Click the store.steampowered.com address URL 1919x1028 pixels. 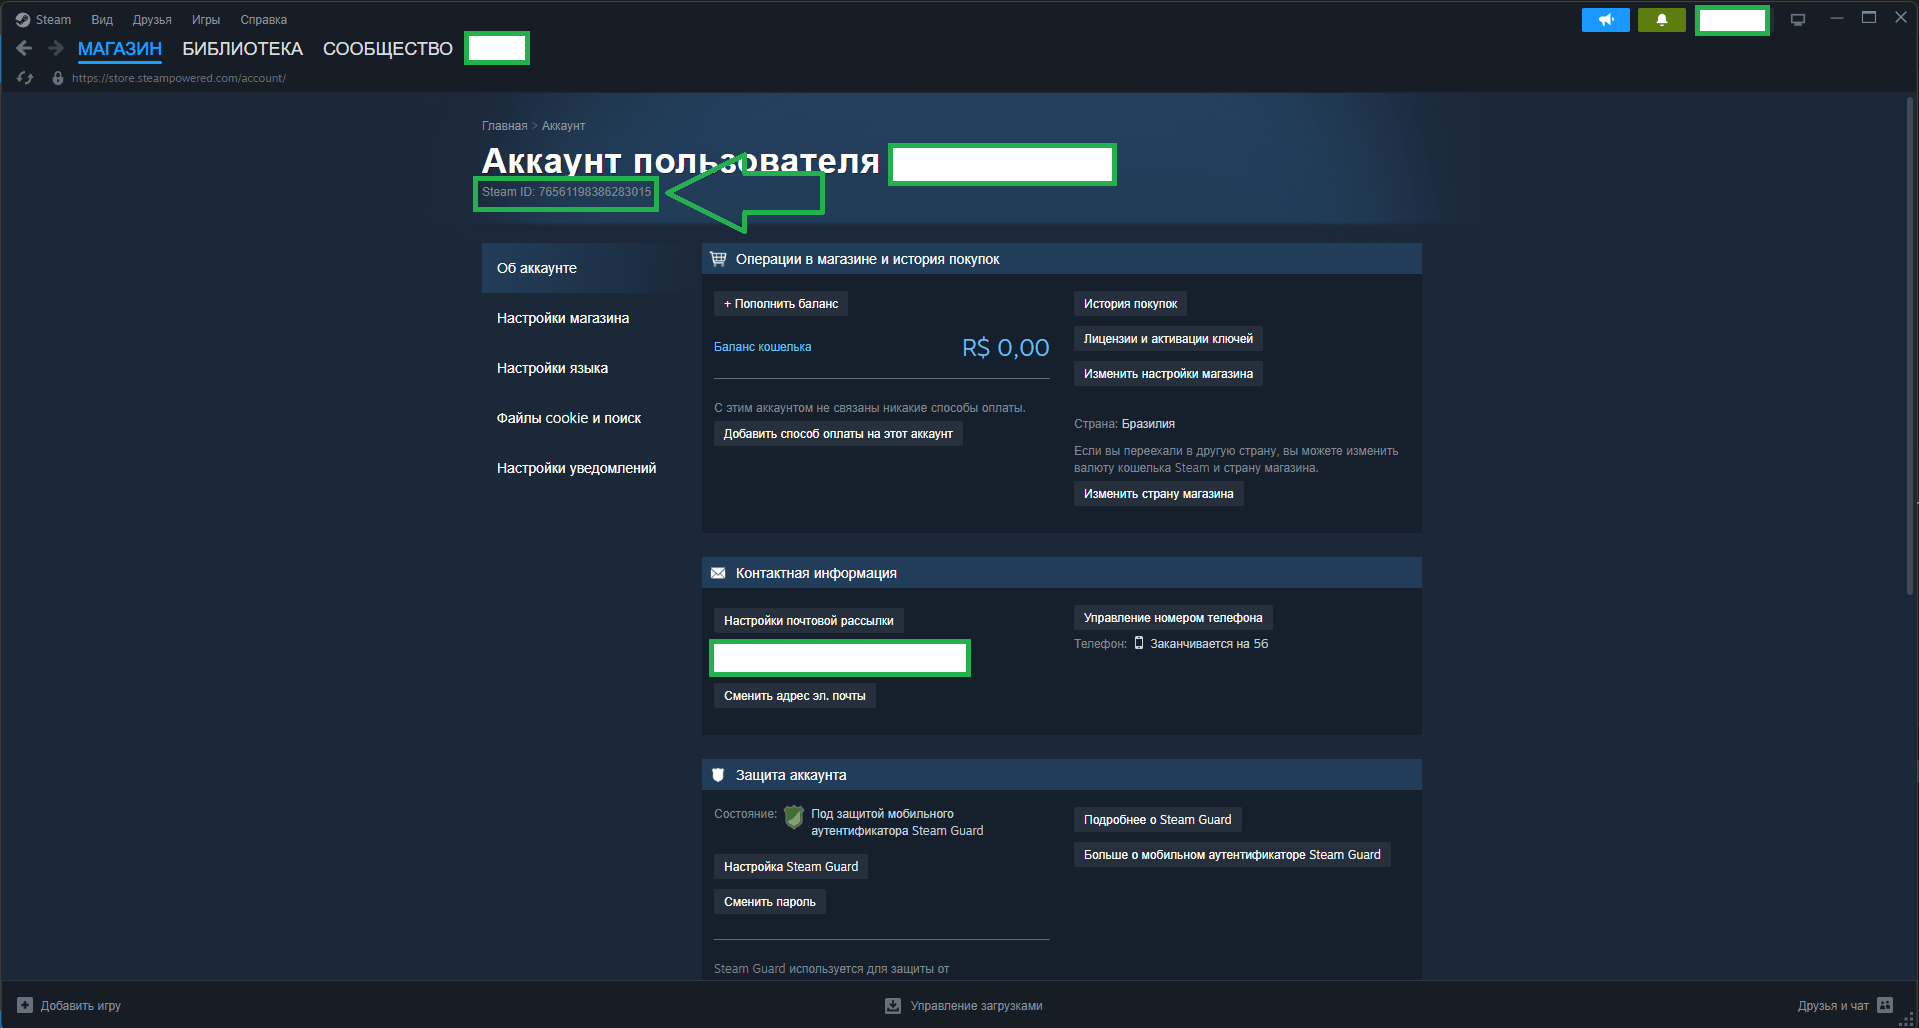click(179, 78)
